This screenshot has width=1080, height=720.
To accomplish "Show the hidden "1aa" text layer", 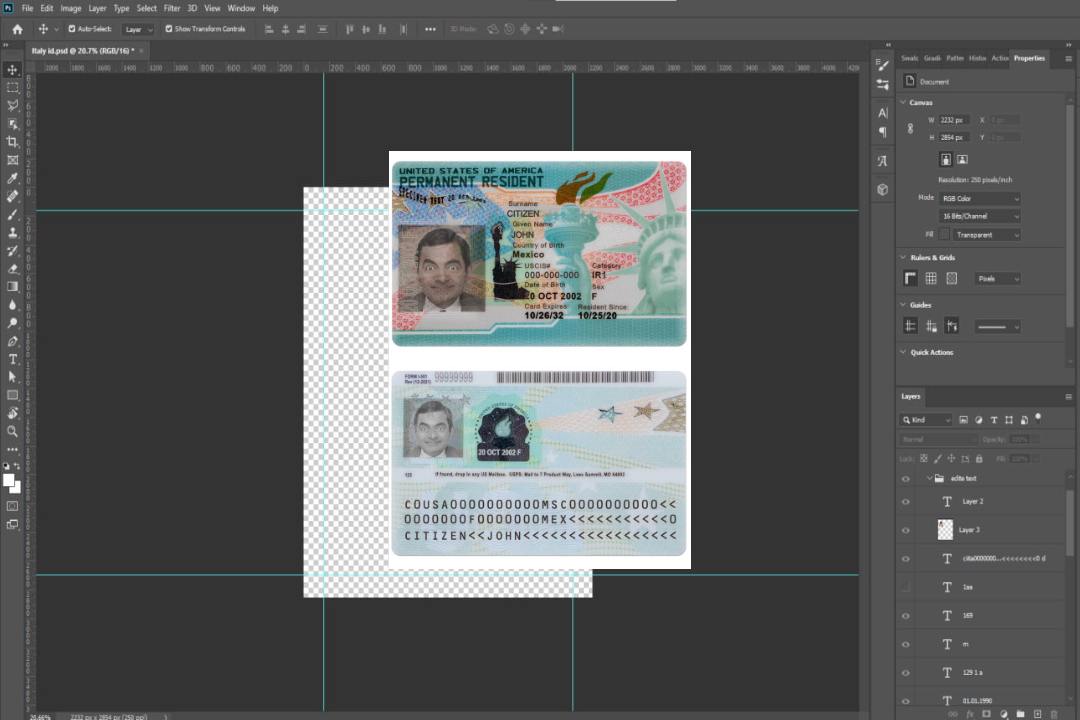I will [x=906, y=587].
